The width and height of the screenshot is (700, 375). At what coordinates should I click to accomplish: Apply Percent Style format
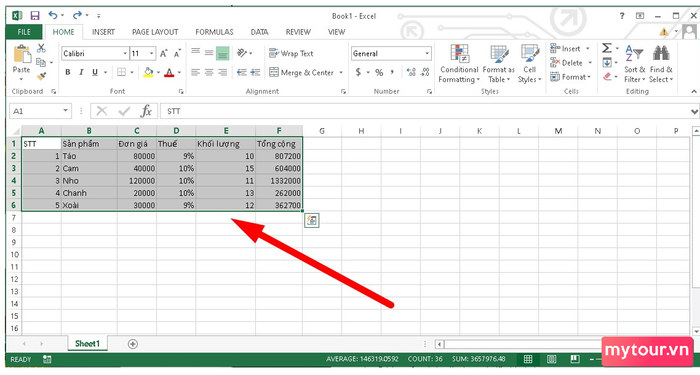tap(379, 72)
